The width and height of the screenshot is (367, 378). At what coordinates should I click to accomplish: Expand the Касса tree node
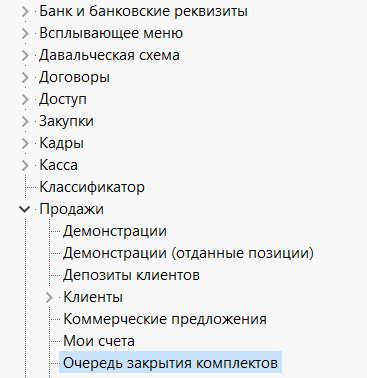tap(25, 166)
